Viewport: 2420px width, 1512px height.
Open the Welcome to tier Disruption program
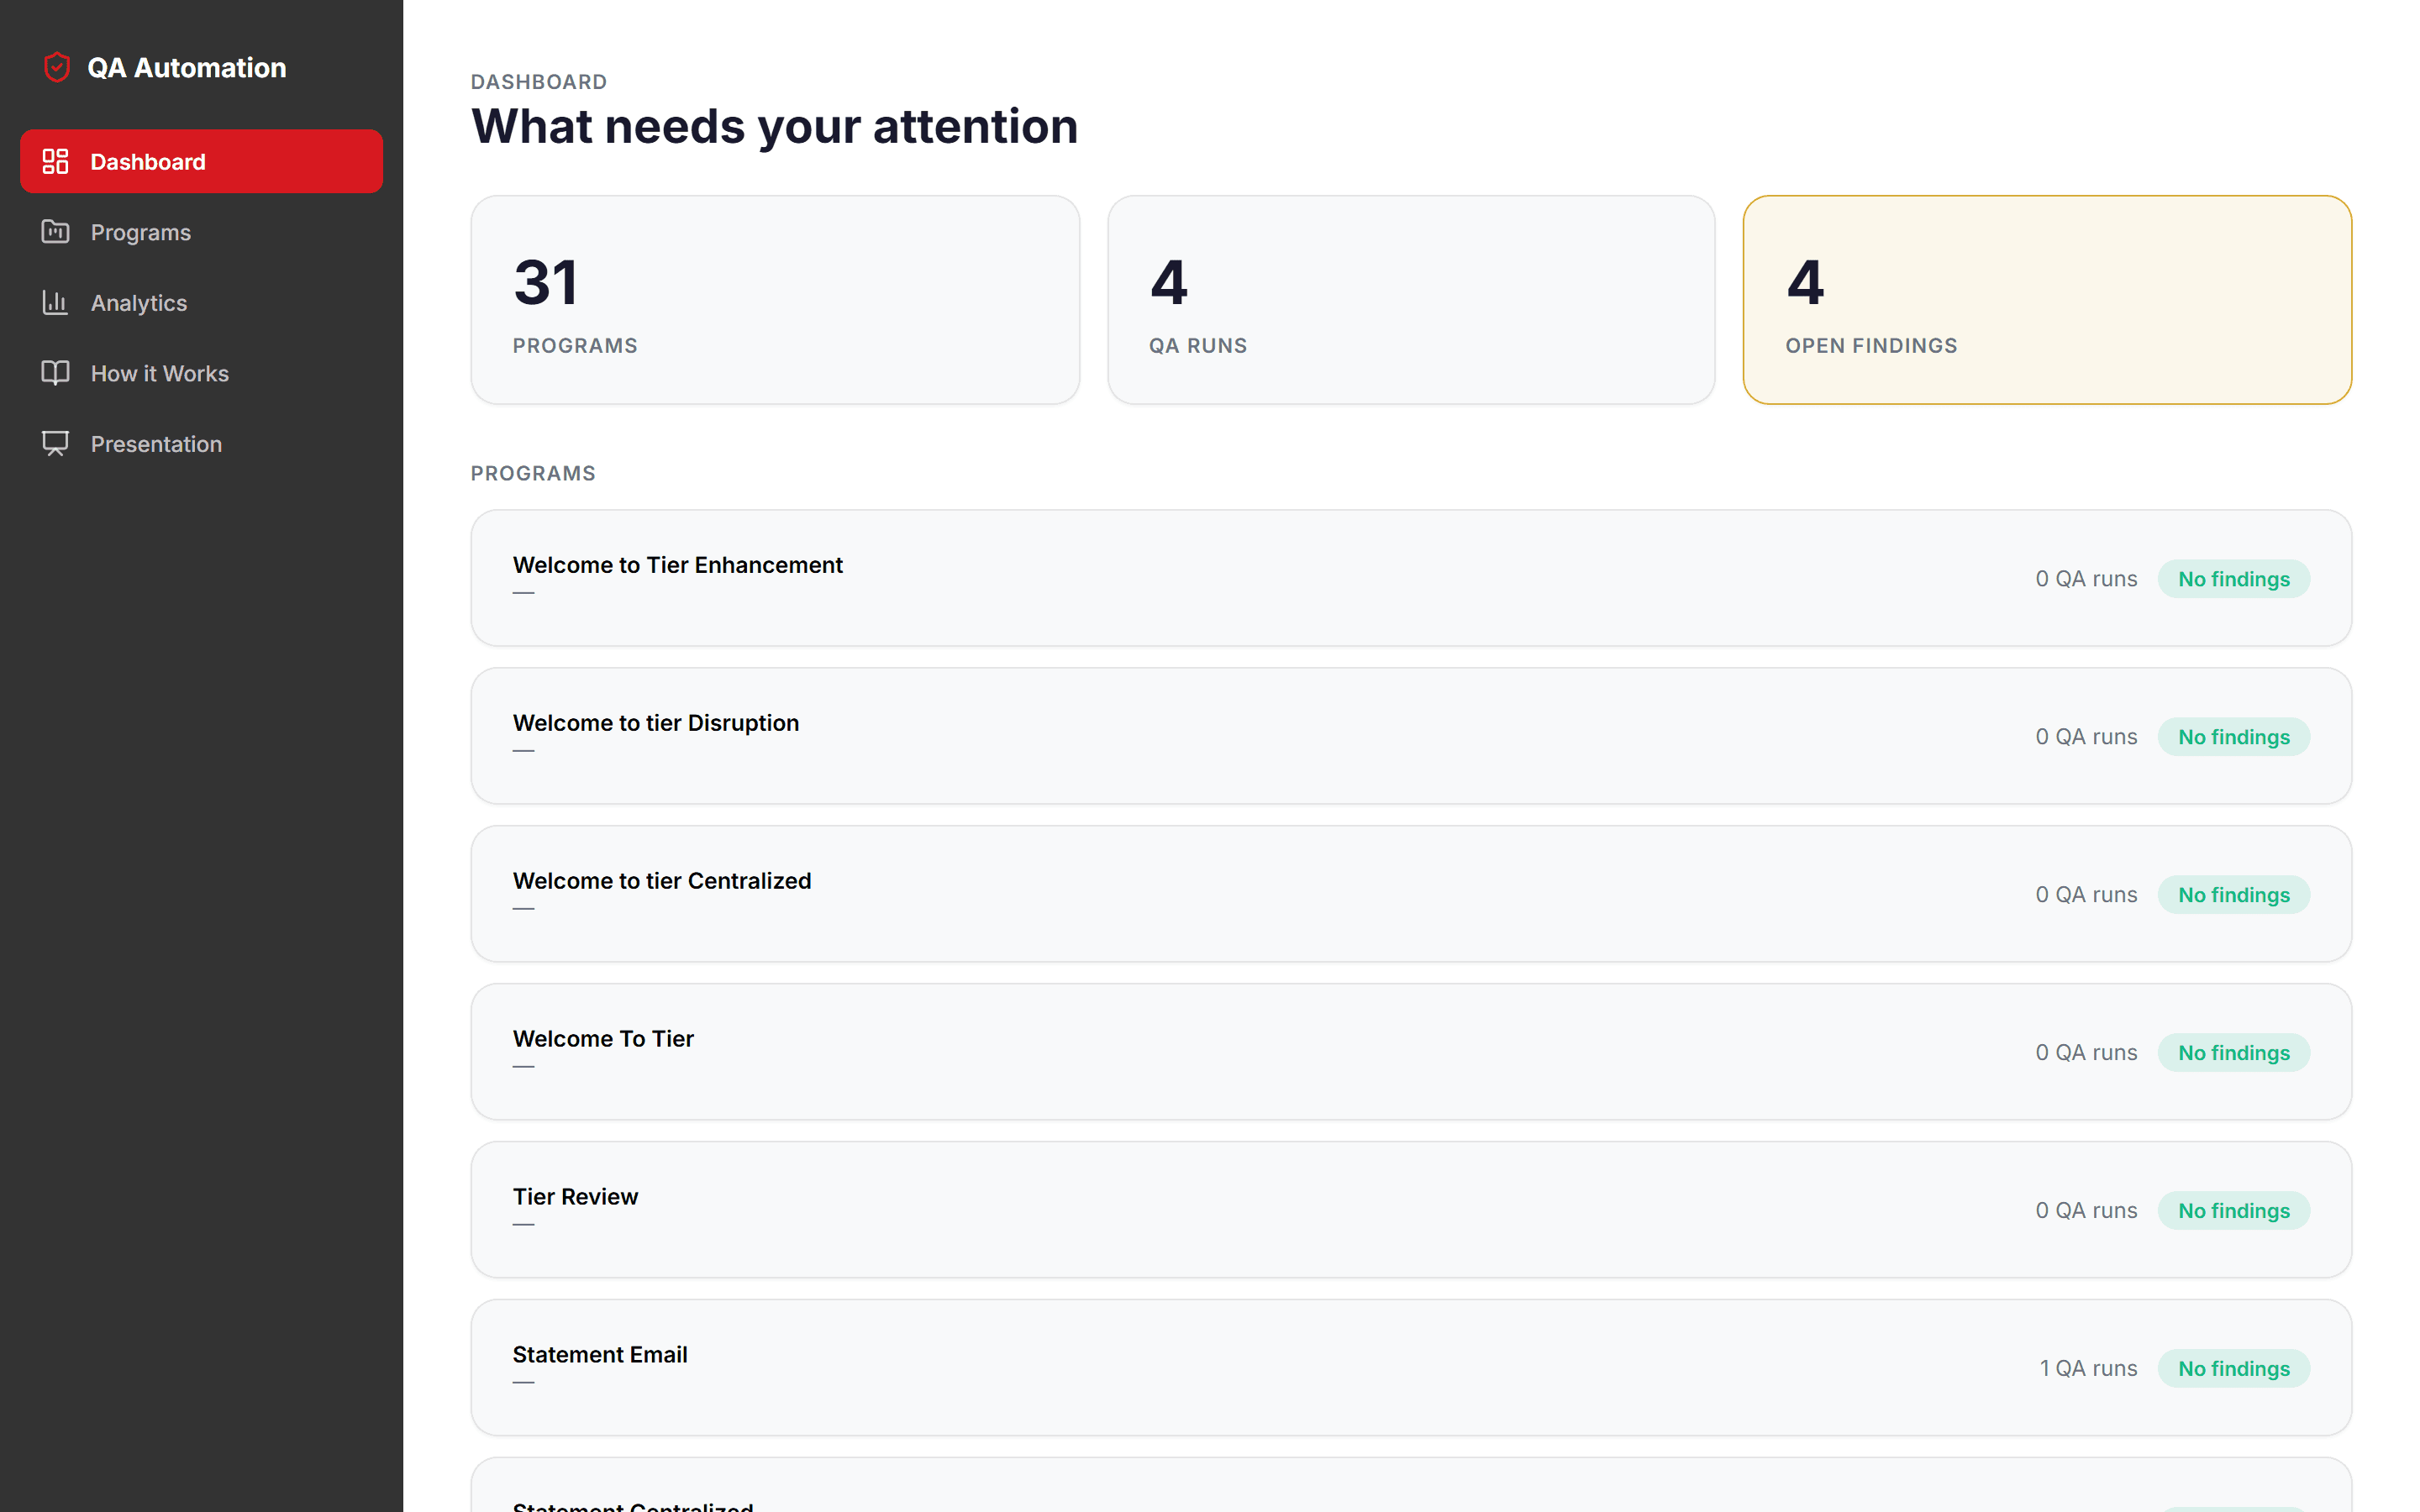tap(1411, 736)
